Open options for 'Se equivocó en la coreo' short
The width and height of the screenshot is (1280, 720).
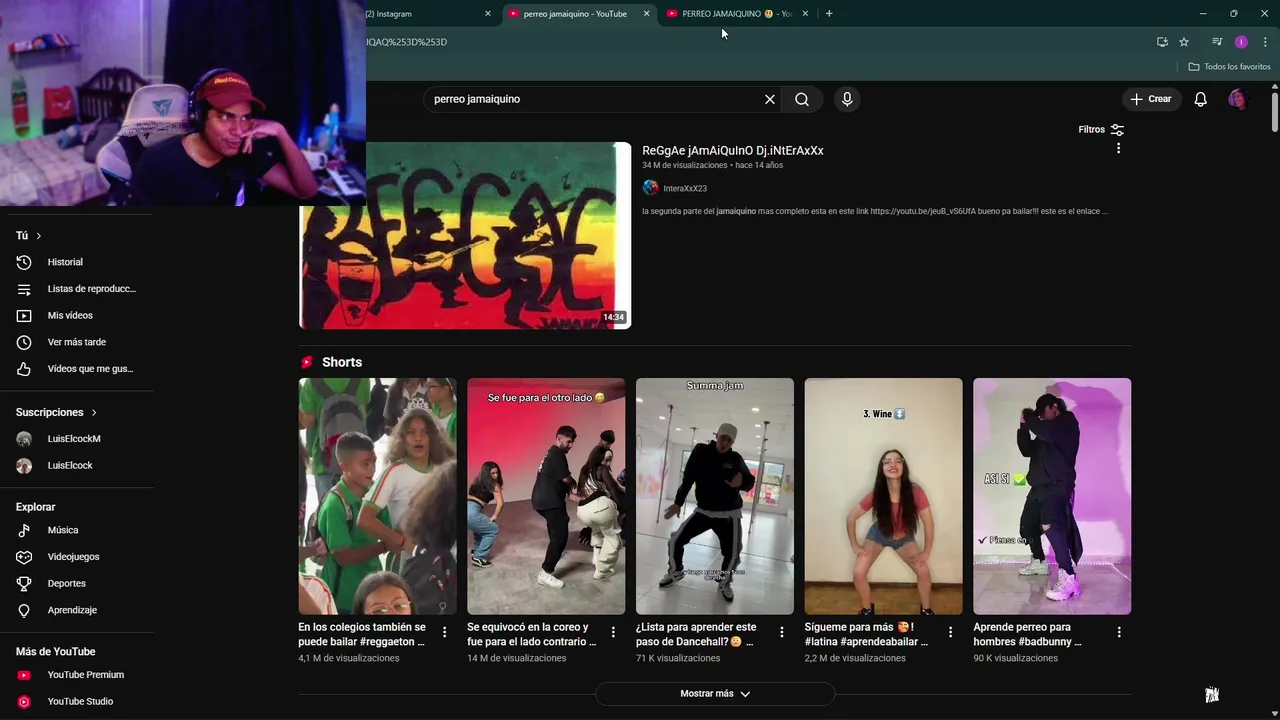613,632
